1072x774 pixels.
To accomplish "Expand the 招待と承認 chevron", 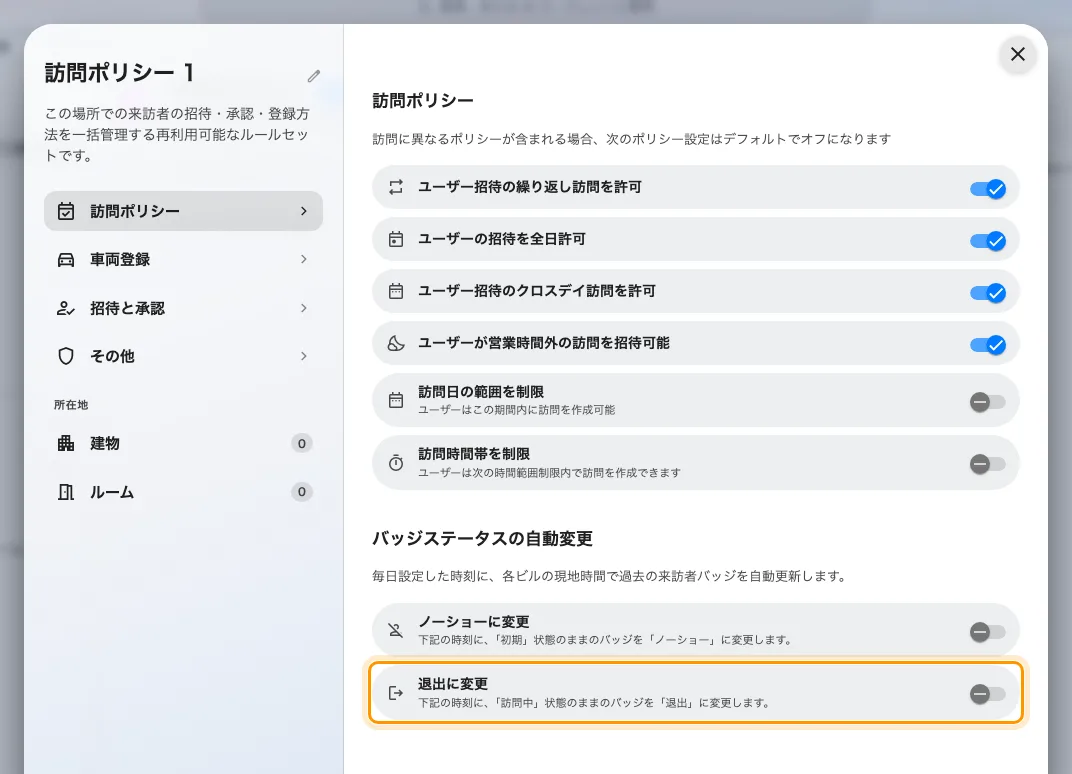I will (x=304, y=308).
